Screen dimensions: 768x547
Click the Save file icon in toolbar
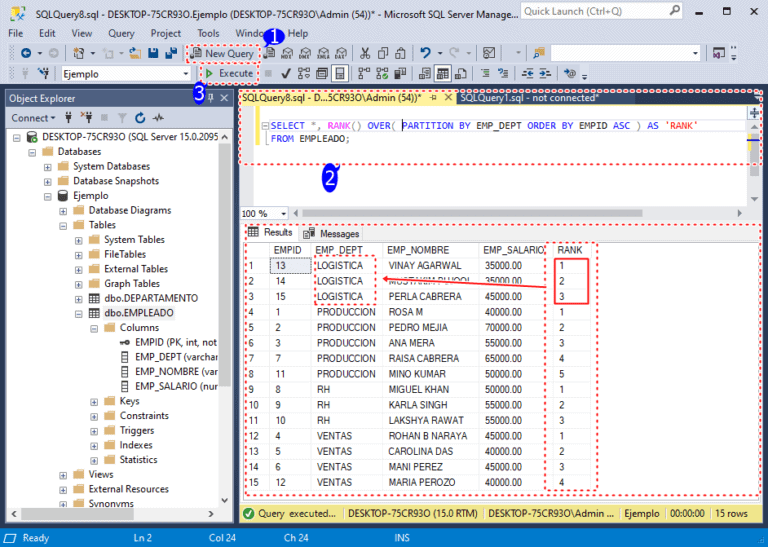153,53
